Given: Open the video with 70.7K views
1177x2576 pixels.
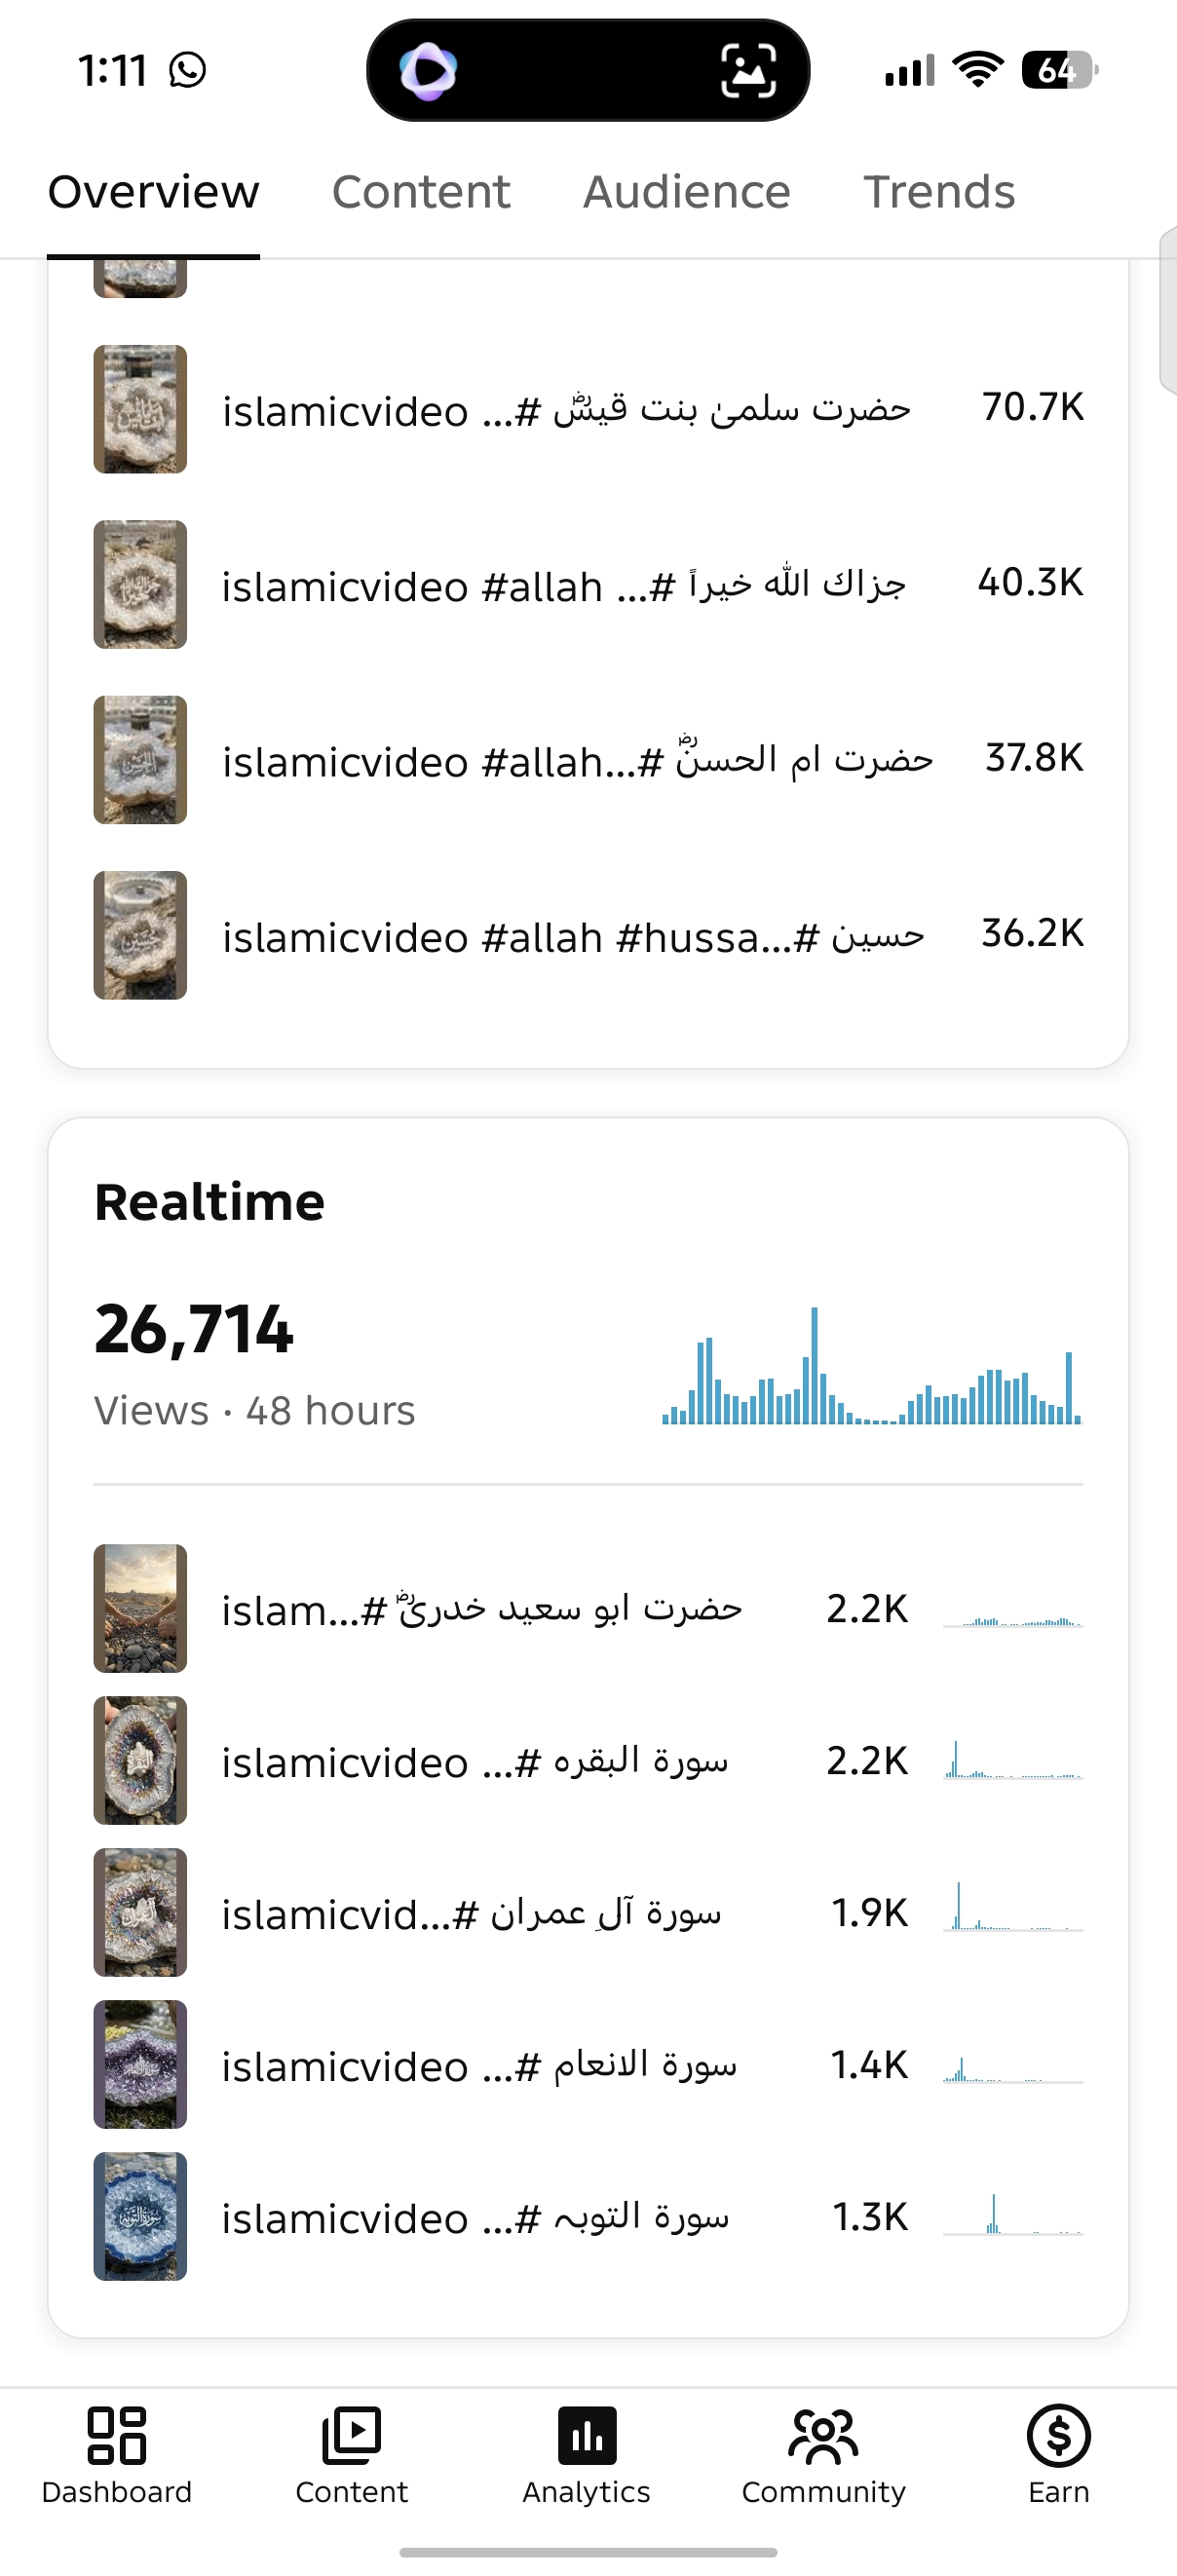Looking at the screenshot, I should coord(588,409).
